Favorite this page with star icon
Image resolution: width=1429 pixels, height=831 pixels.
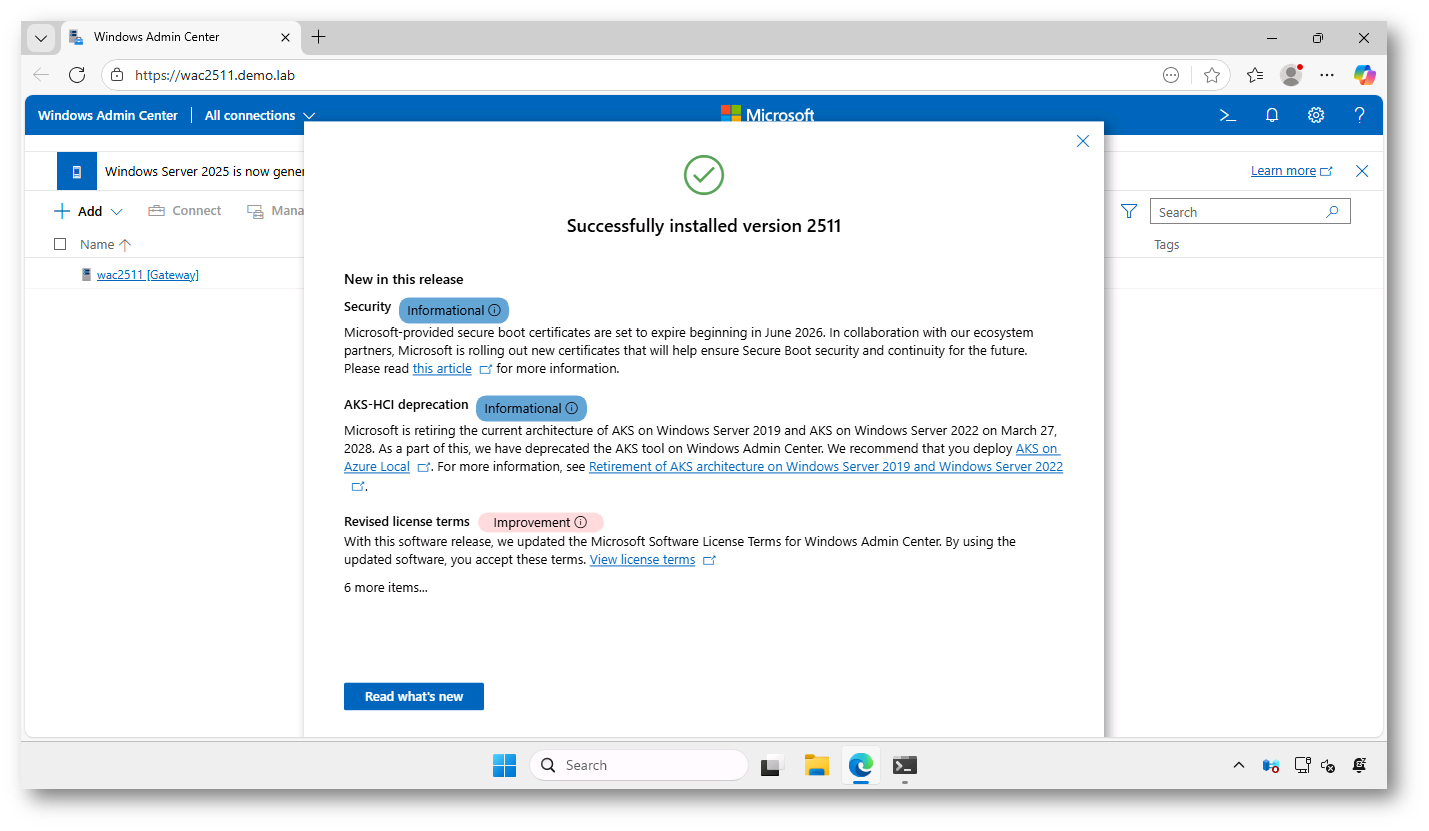pyautogui.click(x=1212, y=75)
